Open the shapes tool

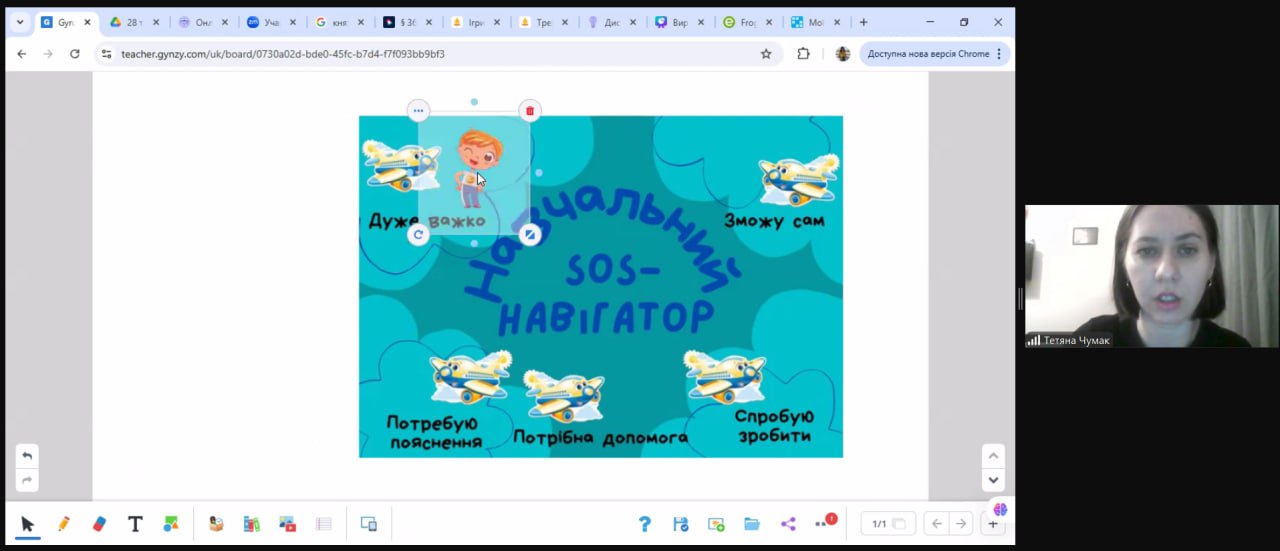(171, 524)
